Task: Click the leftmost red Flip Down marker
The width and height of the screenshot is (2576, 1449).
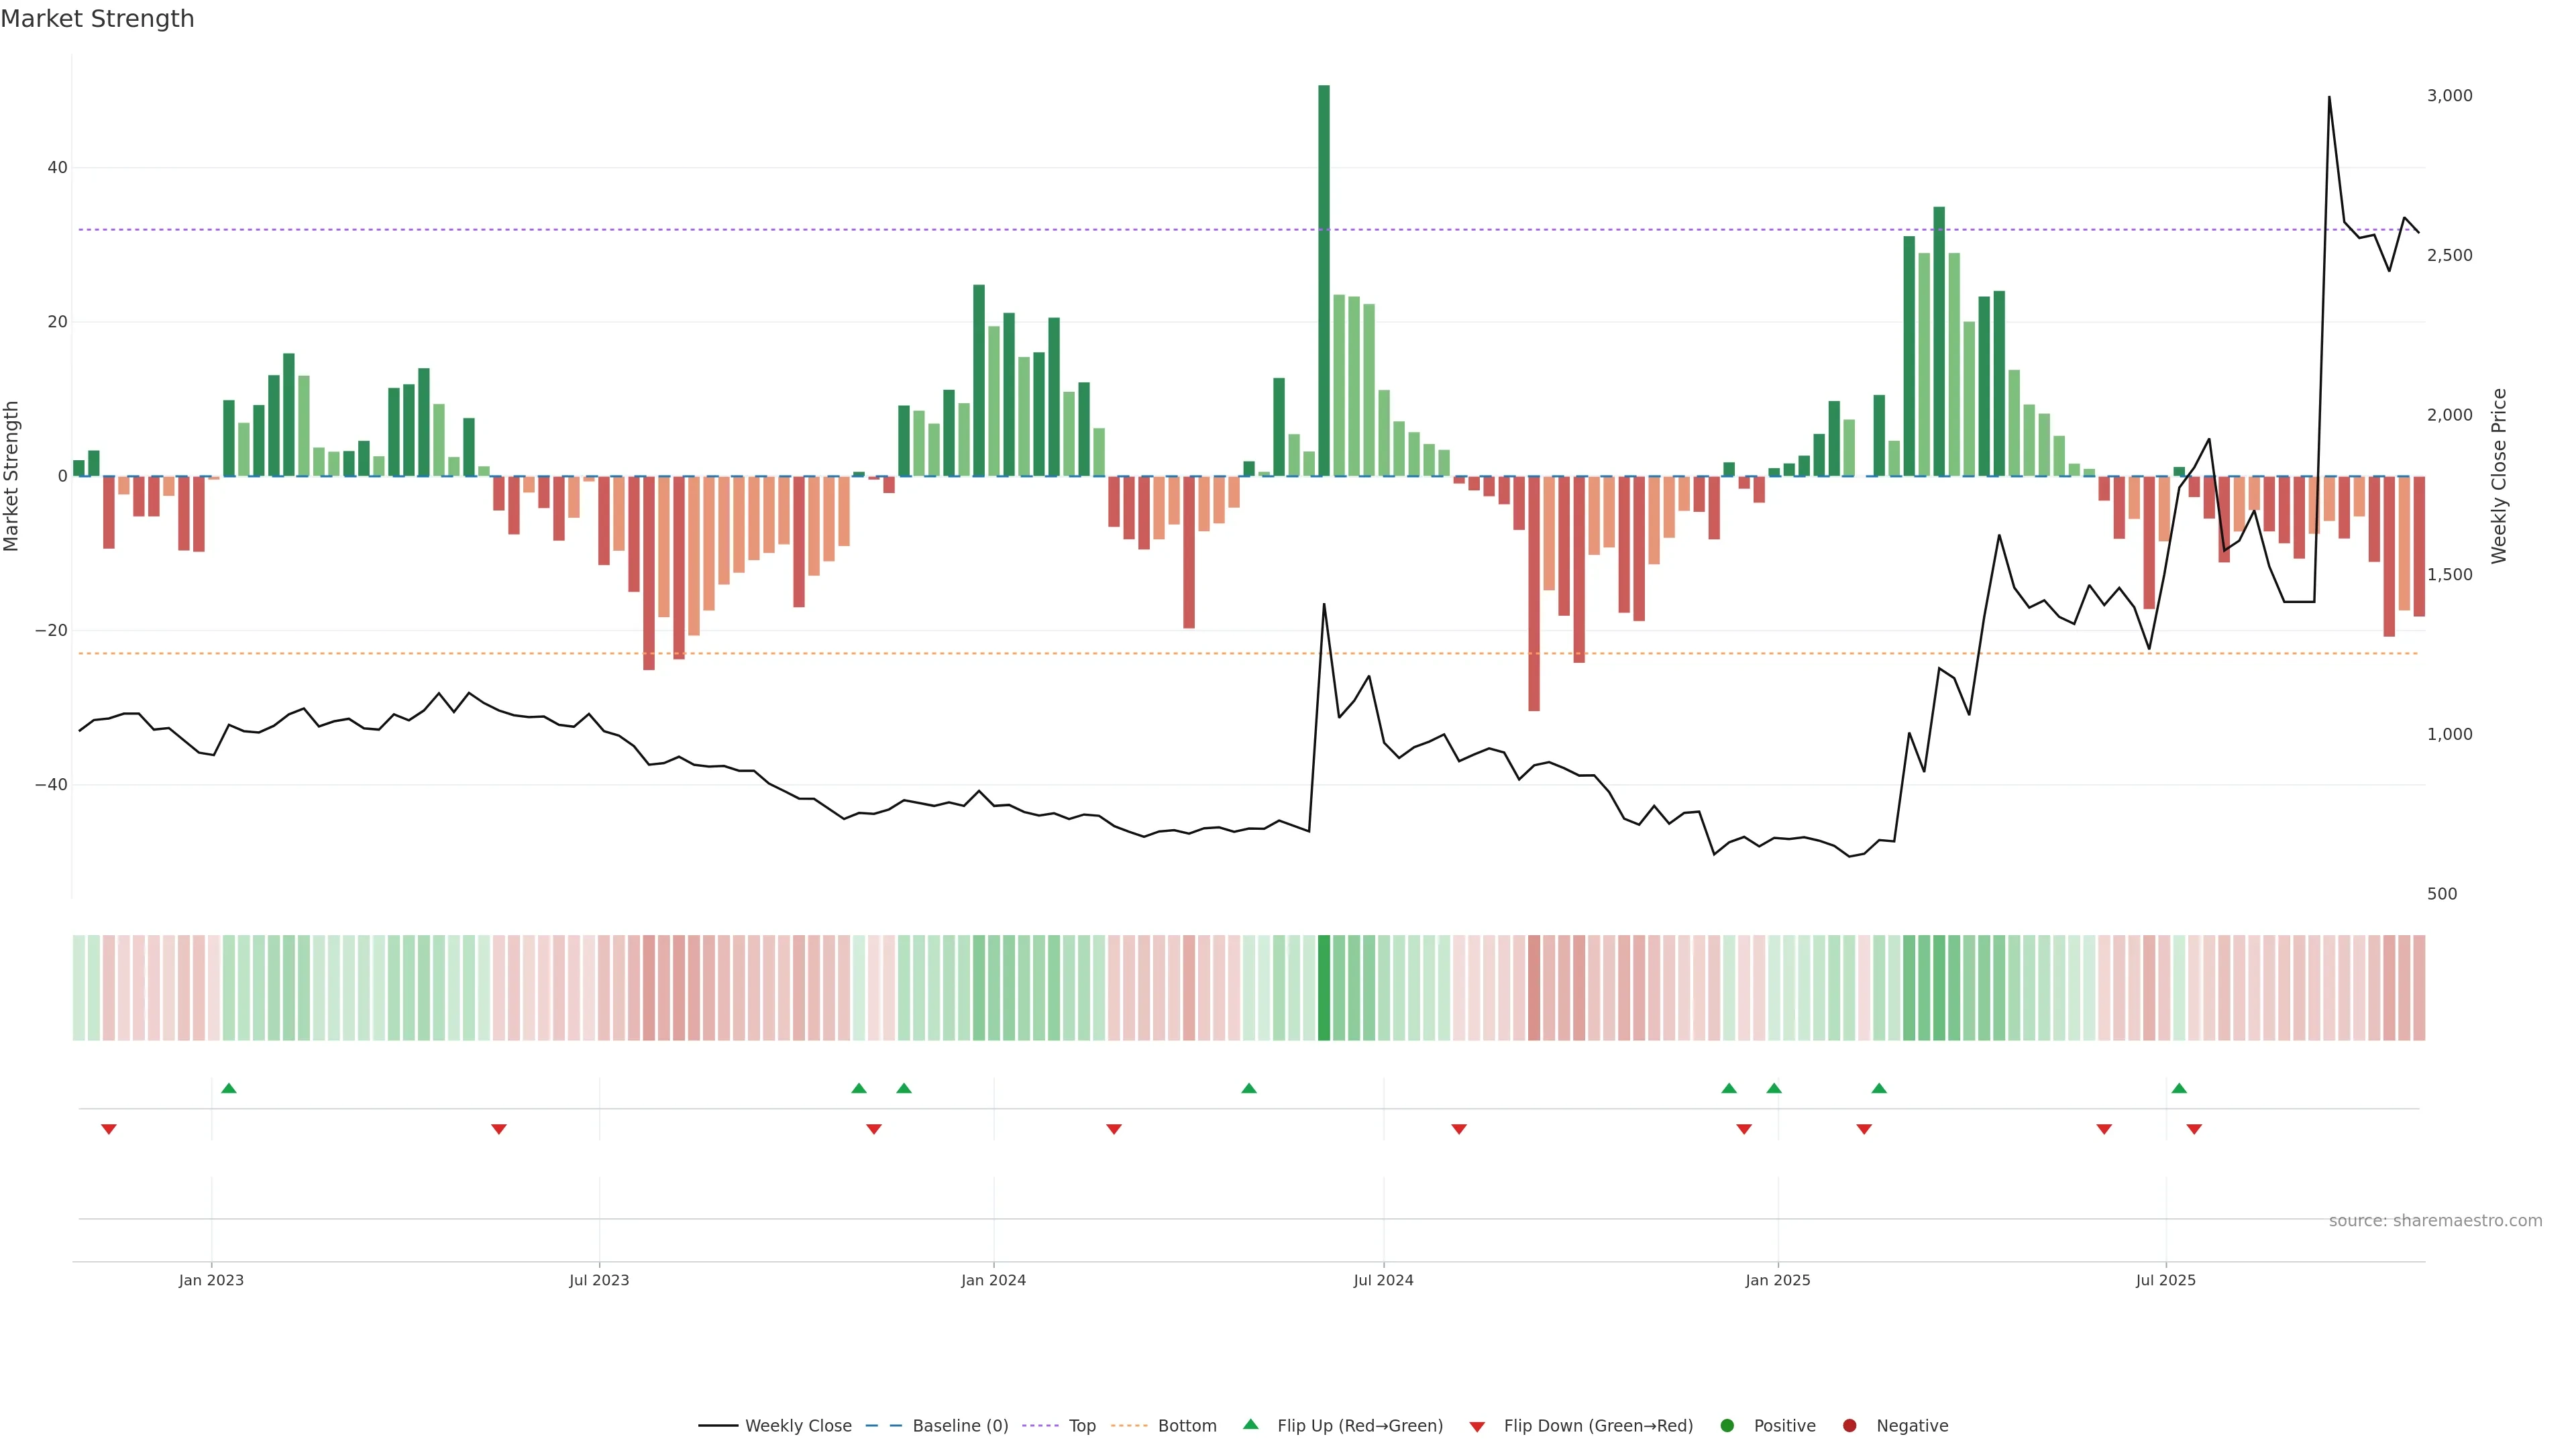Action: click(109, 1129)
